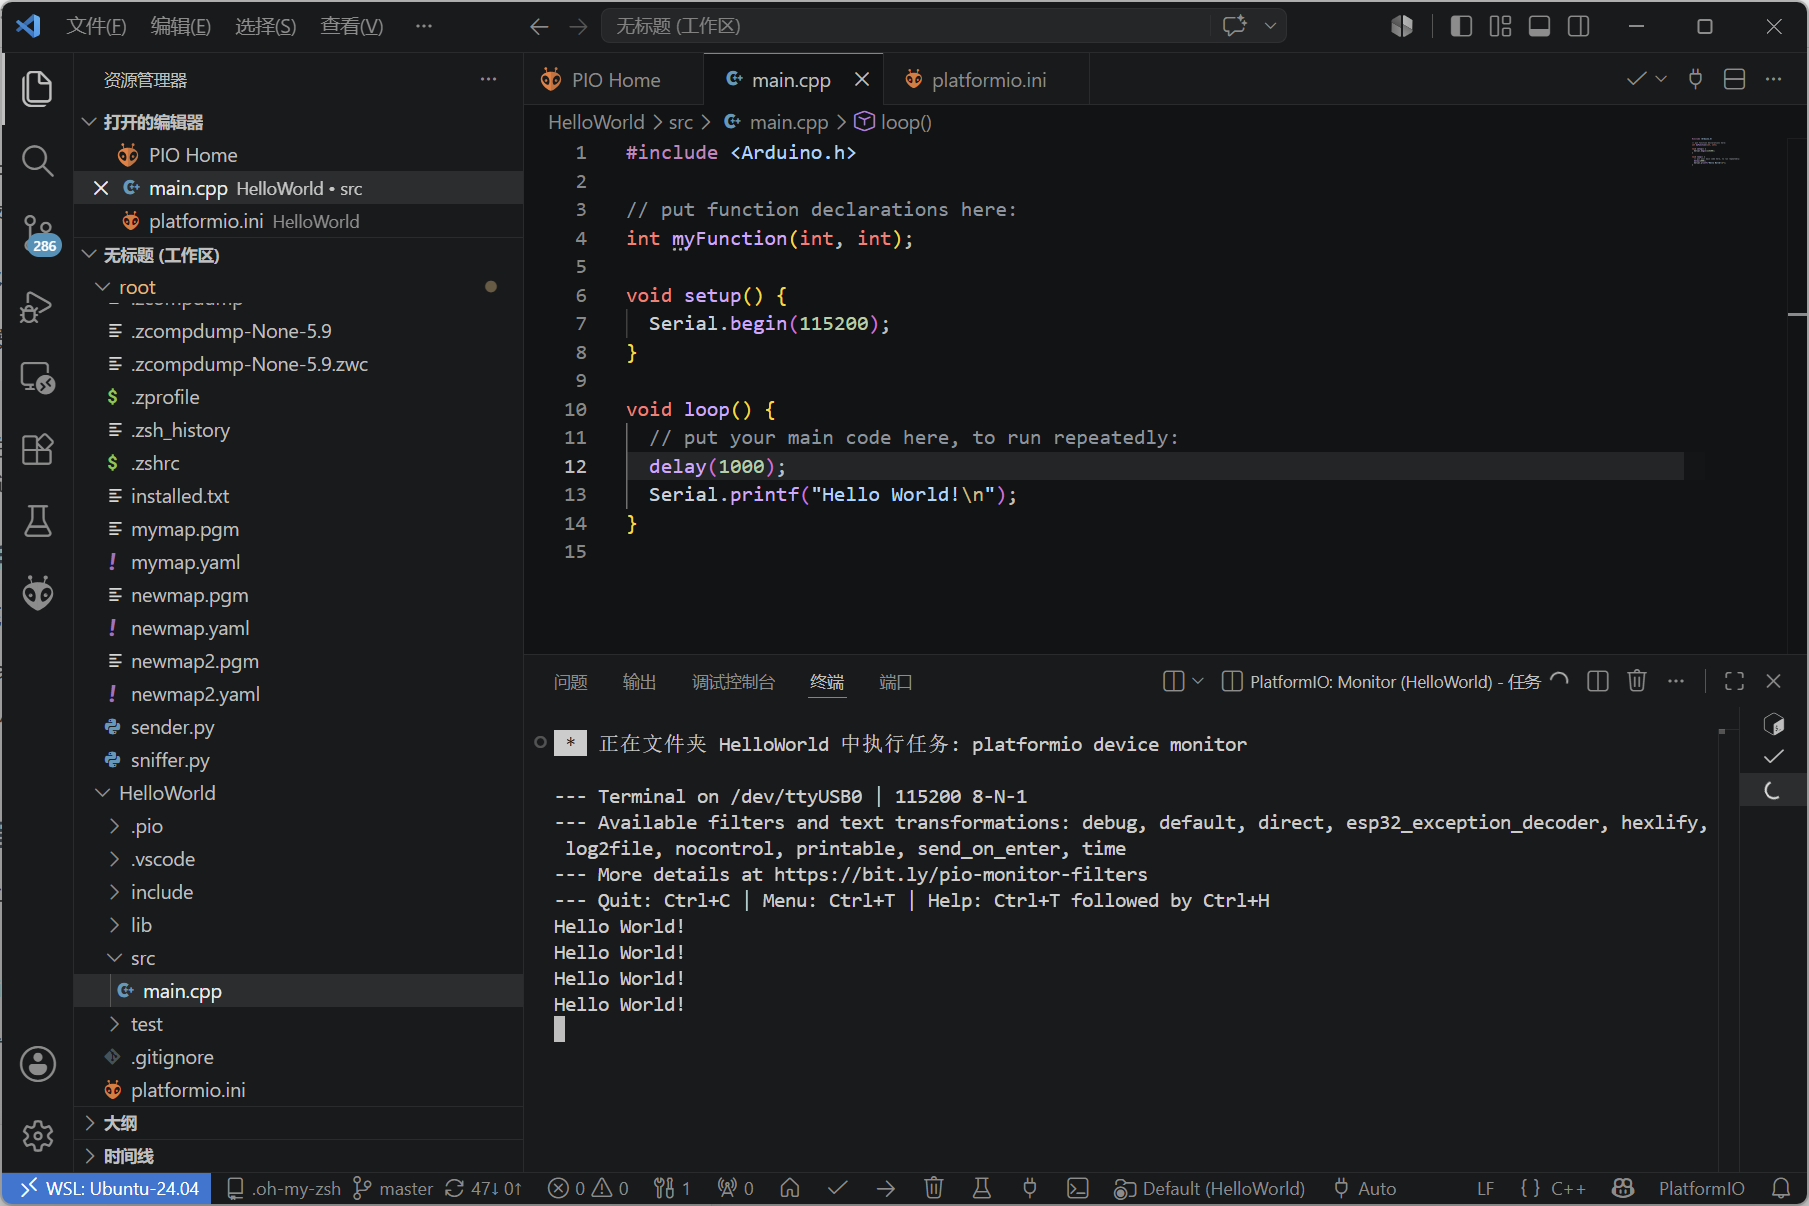1809x1206 pixels.
Task: Click PlatformIO Serial Monitor plug in status bar
Action: coord(1030,1188)
